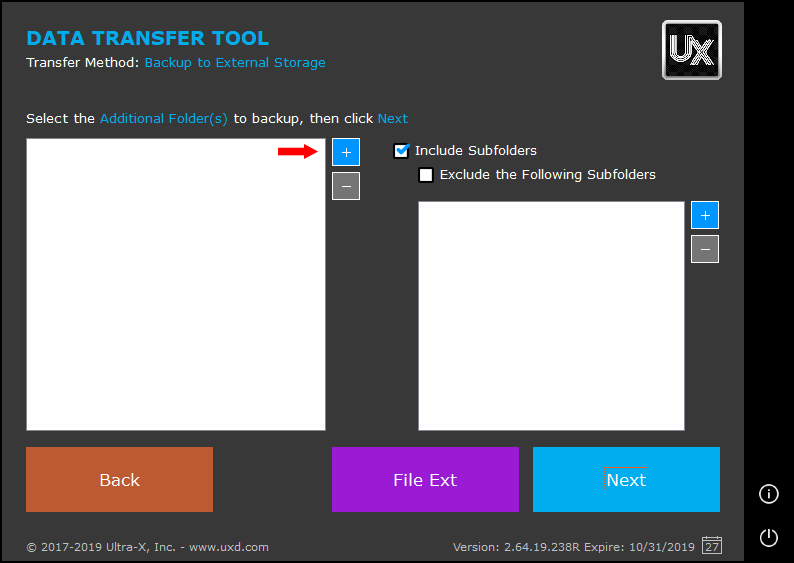Click the blue Additional Folder(s) text
Viewport: 794px width, 563px height.
pyautogui.click(x=164, y=118)
